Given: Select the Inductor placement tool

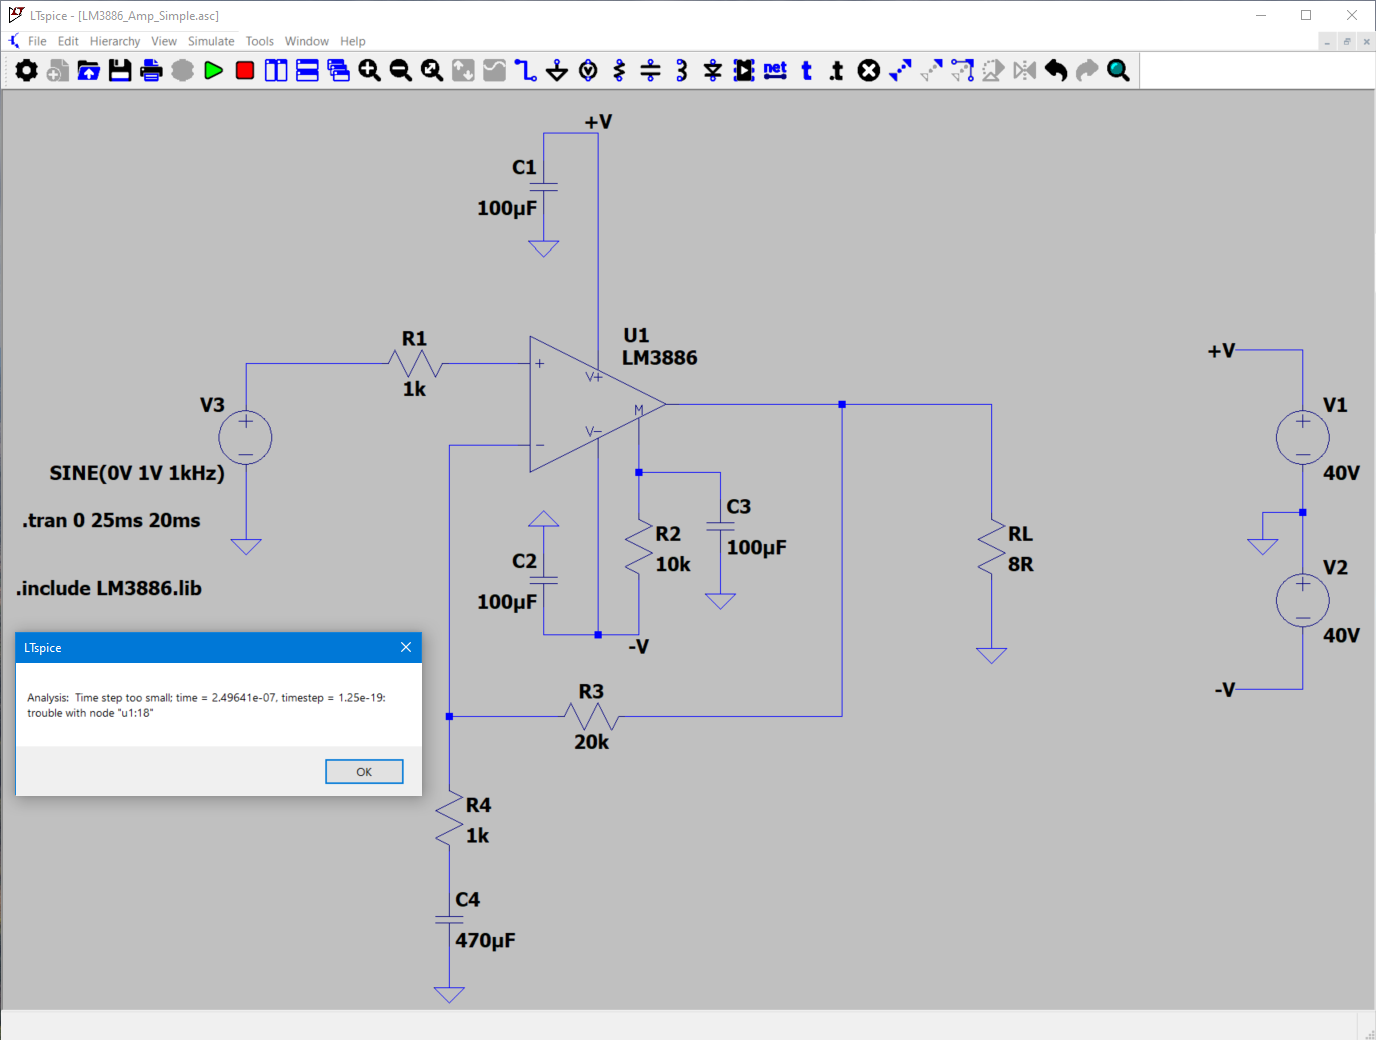Looking at the screenshot, I should pos(681,70).
